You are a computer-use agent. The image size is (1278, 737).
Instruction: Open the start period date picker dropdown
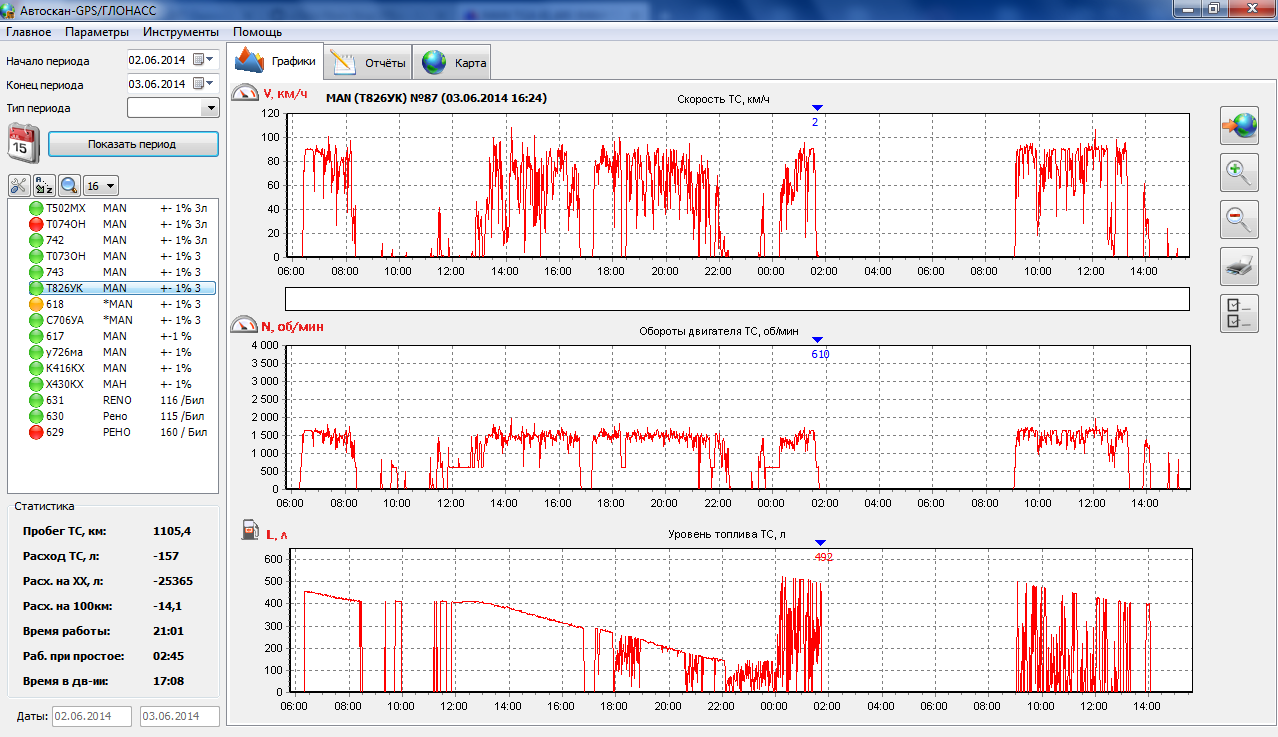(x=204, y=60)
